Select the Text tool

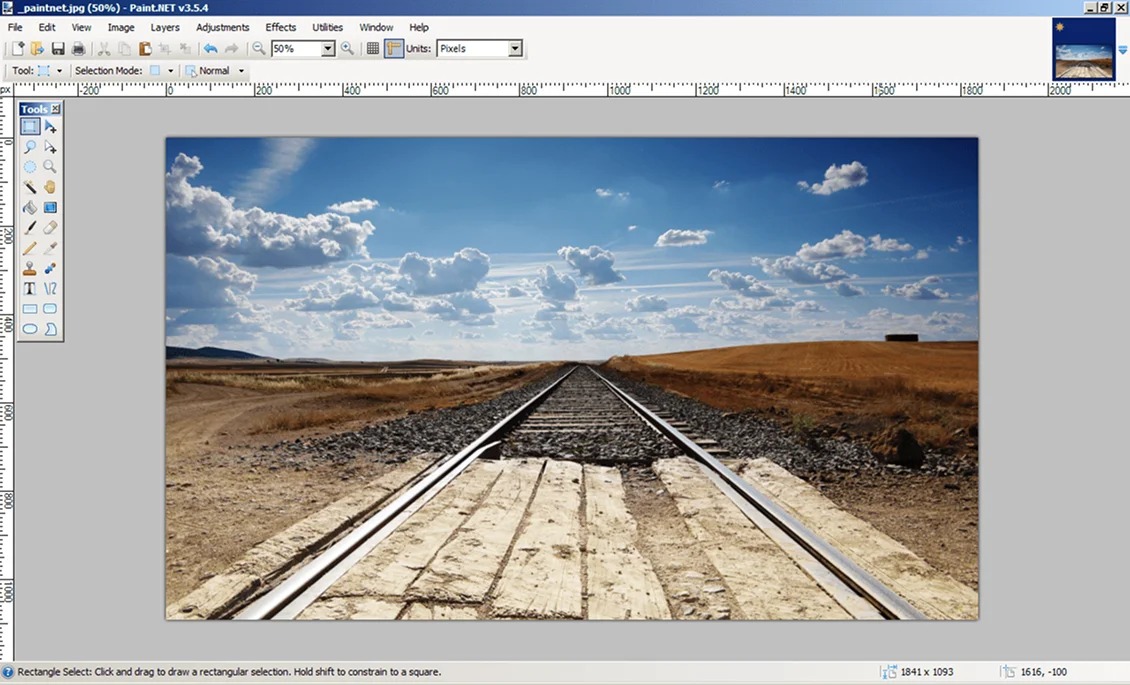[x=30, y=289]
